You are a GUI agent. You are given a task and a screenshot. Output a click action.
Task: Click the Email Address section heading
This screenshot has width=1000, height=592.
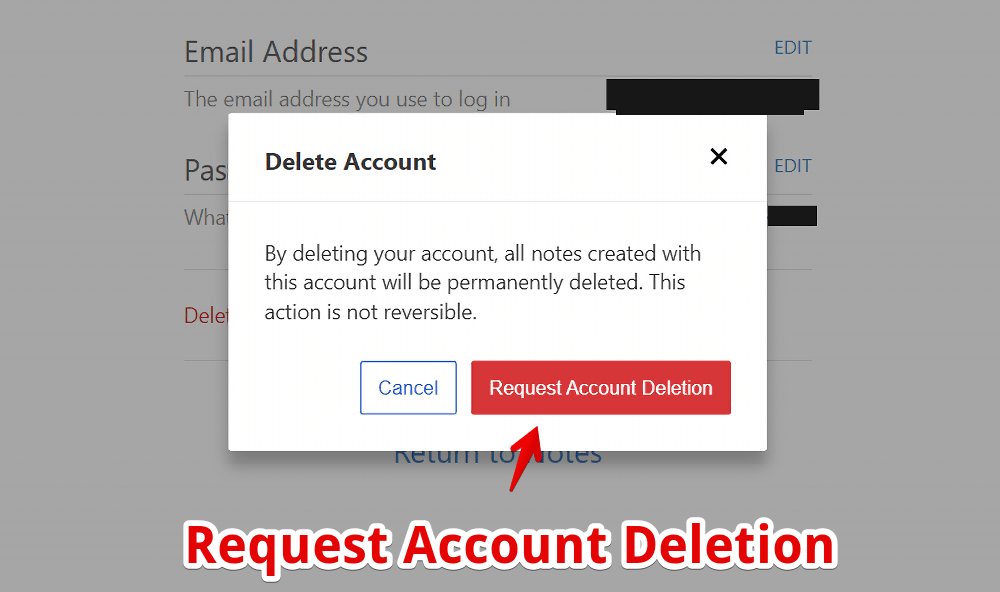coord(276,52)
